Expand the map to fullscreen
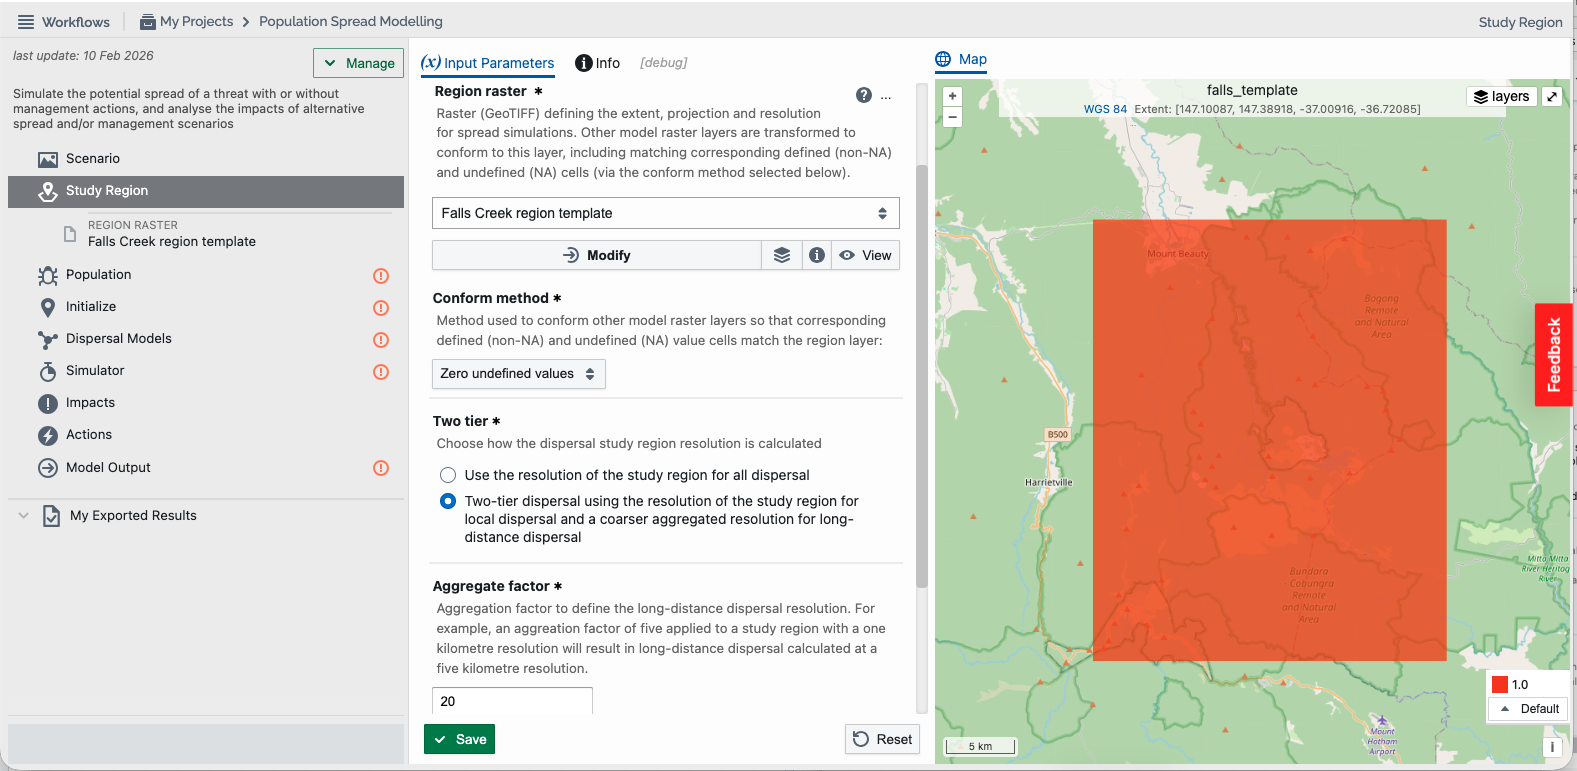This screenshot has height=771, width=1577. tap(1552, 96)
